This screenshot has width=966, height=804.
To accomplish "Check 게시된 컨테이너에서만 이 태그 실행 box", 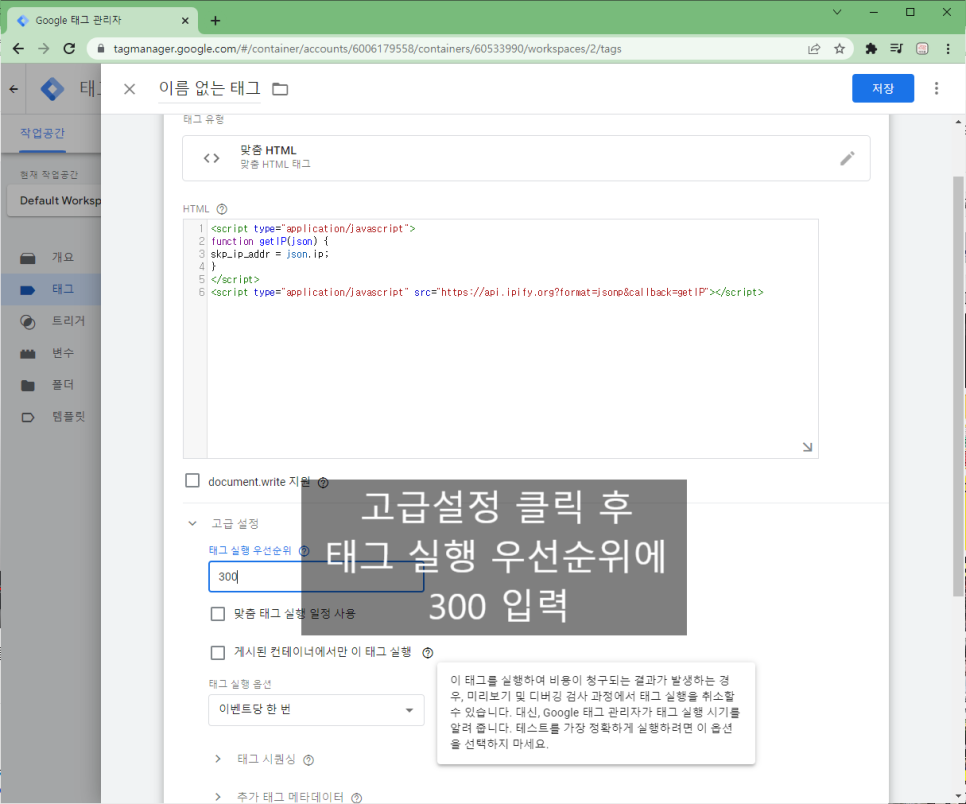I will tap(217, 652).
